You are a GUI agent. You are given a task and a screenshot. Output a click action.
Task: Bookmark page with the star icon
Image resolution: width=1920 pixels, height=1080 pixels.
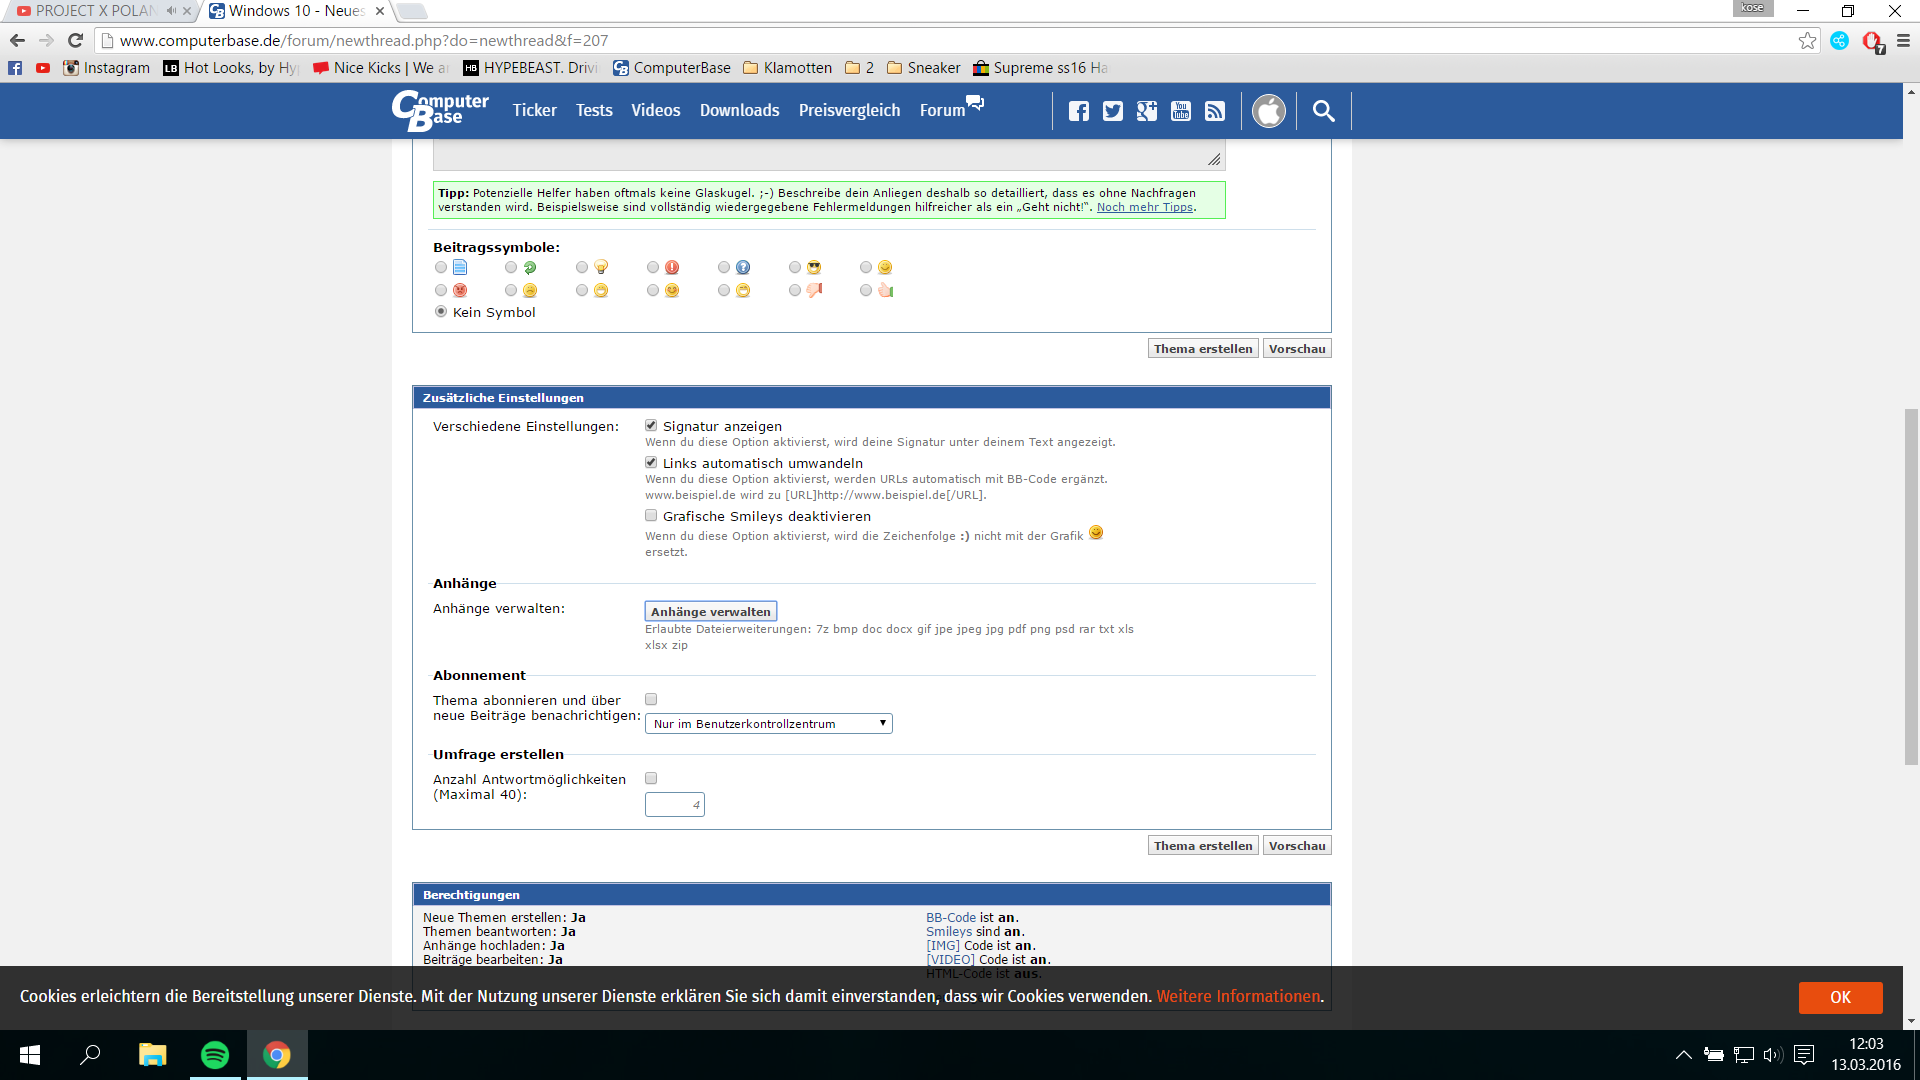(1807, 41)
